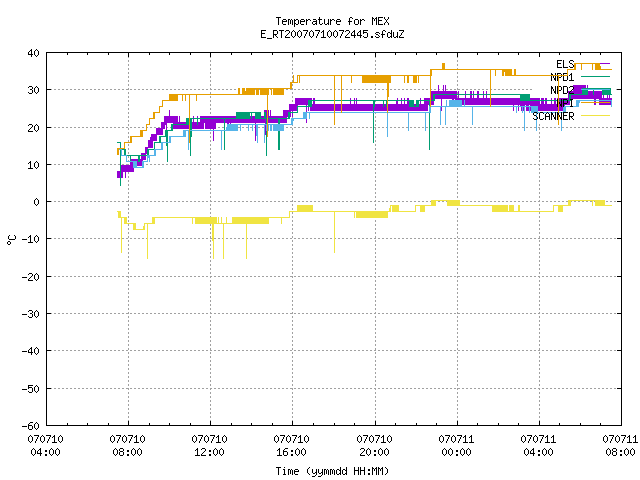Click the green NPD1 legend line sample
The image size is (640, 480).
595,77
